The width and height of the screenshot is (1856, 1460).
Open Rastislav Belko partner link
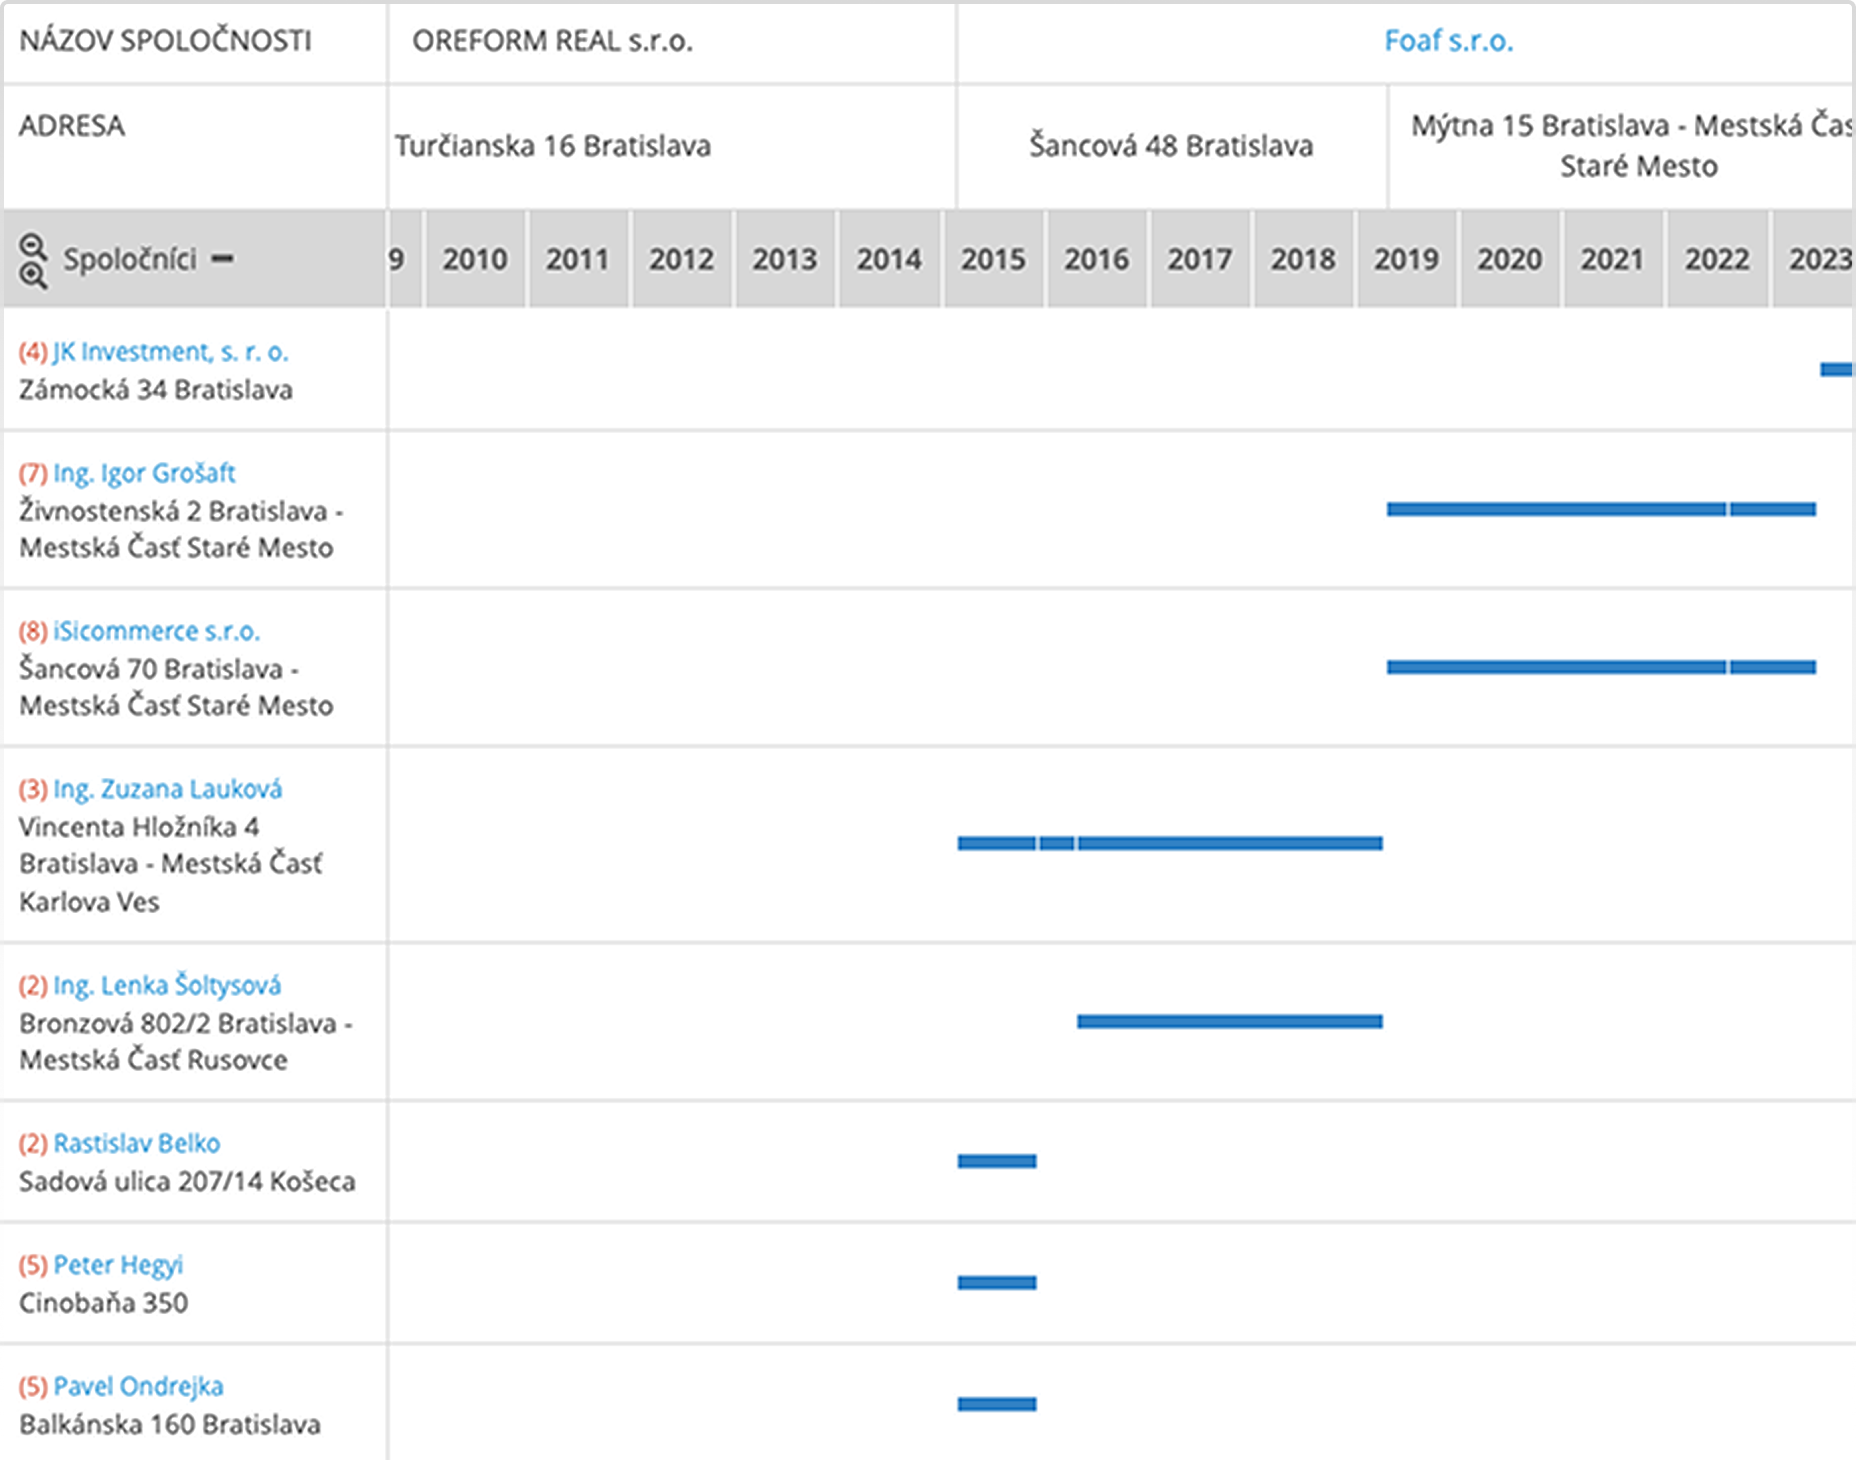pyautogui.click(x=136, y=1143)
